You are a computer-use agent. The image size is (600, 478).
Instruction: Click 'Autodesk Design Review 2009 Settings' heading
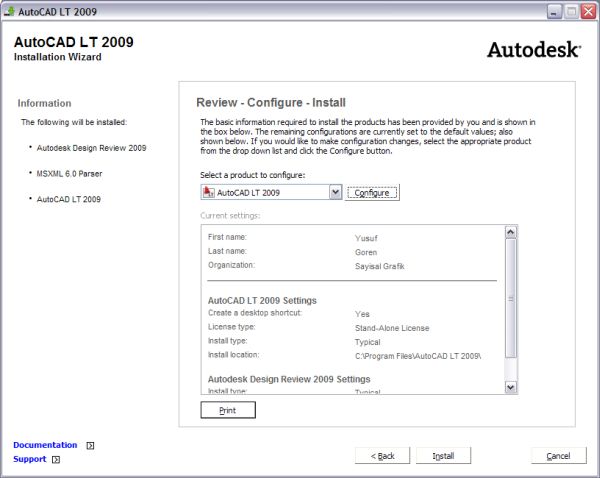click(289, 379)
